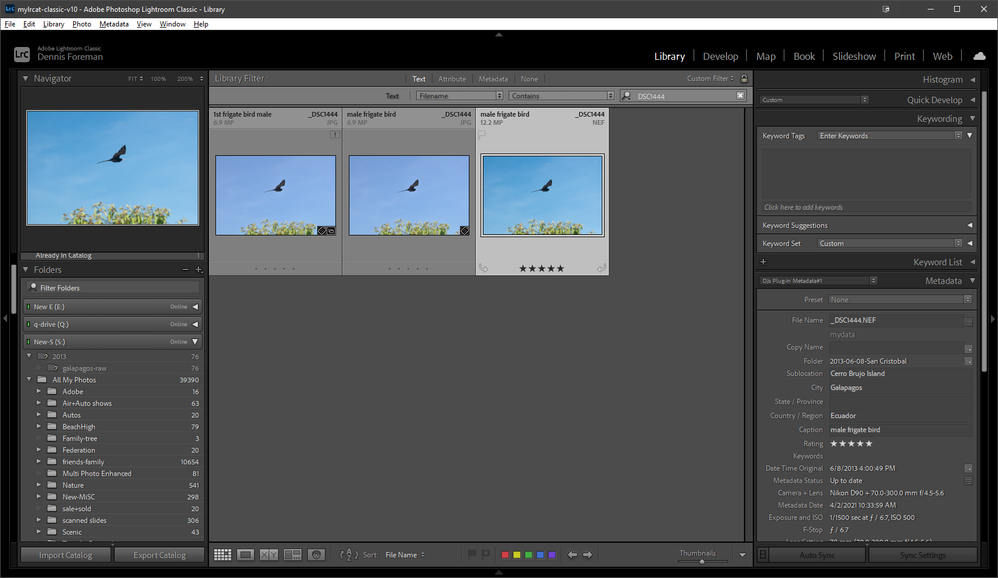The width and height of the screenshot is (998, 578).
Task: Toggle the Attribute filter bar
Action: pos(452,79)
